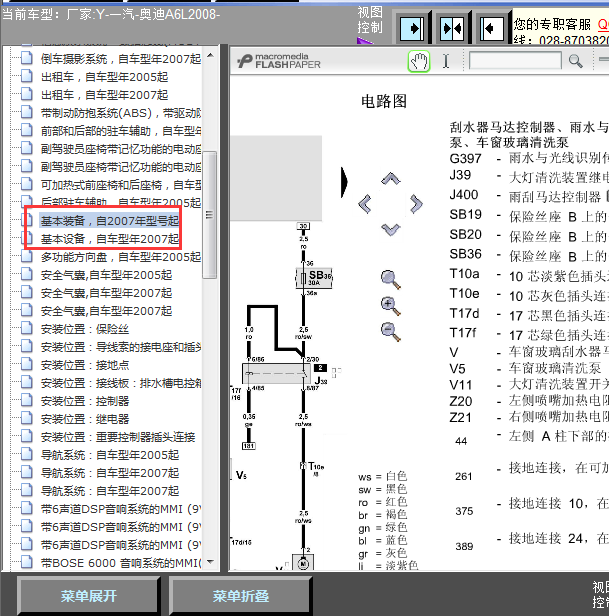Open 安装位置：控制器

[x=84, y=401]
